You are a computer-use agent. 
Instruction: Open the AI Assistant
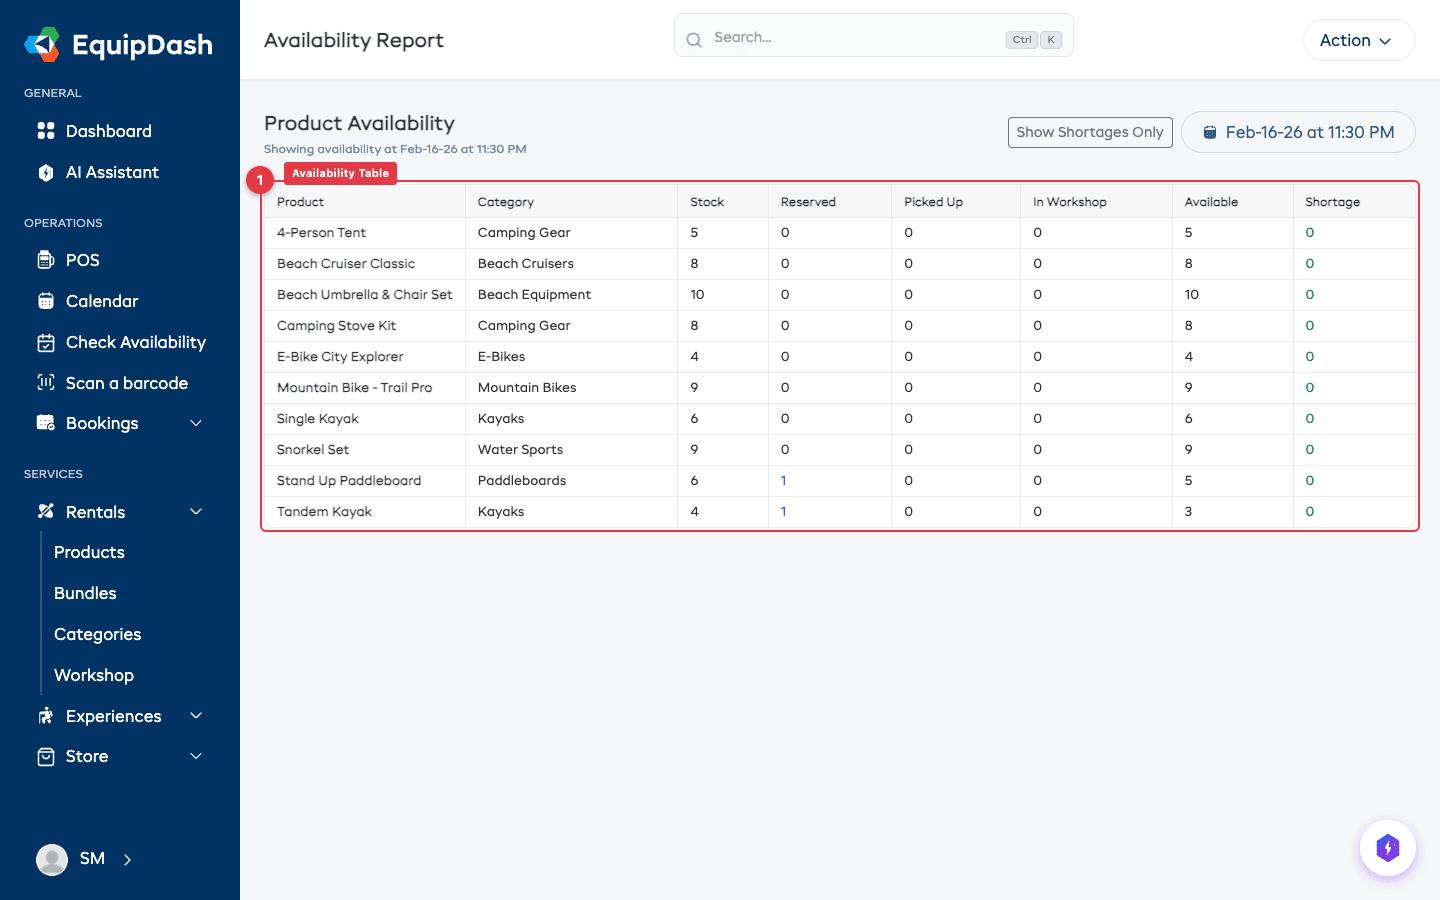pyautogui.click(x=110, y=172)
